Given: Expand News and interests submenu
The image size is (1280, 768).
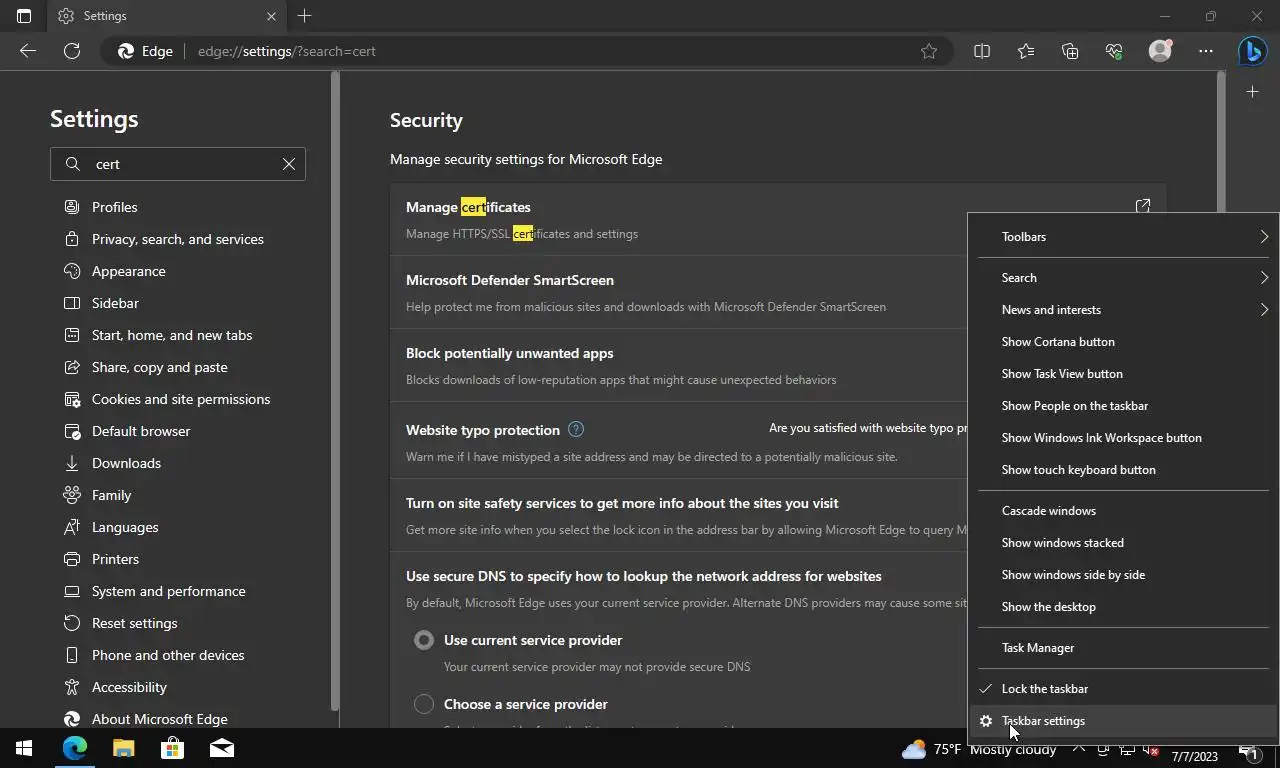Looking at the screenshot, I should coord(1123,310).
